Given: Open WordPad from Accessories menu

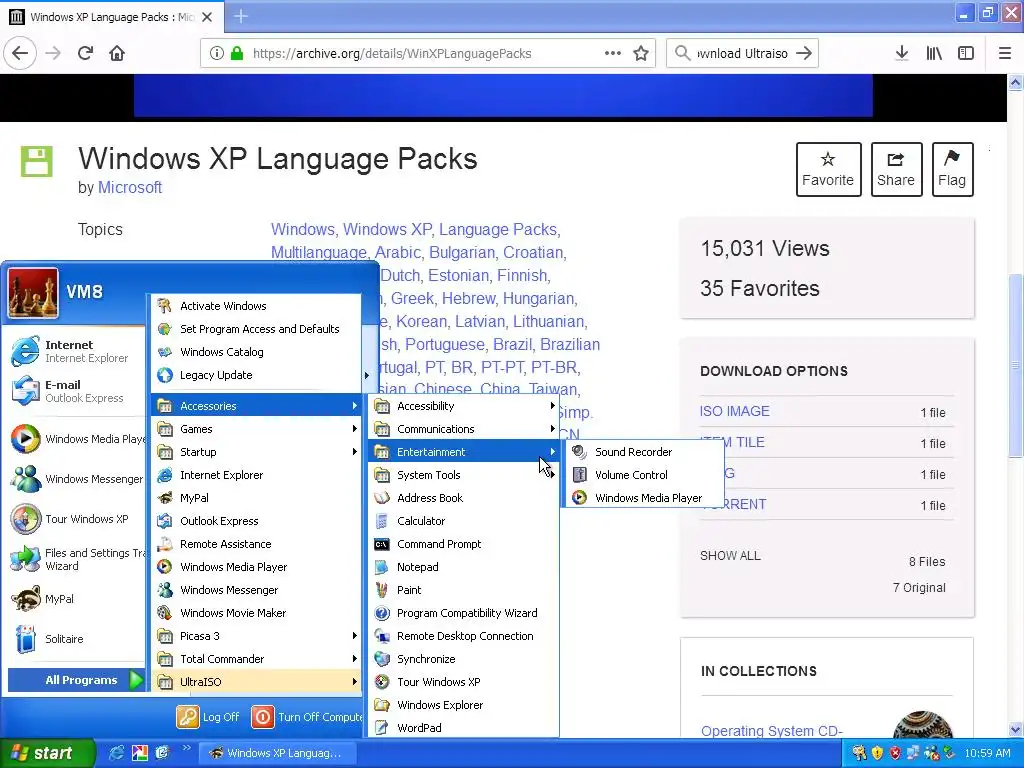Looking at the screenshot, I should 464,728.
